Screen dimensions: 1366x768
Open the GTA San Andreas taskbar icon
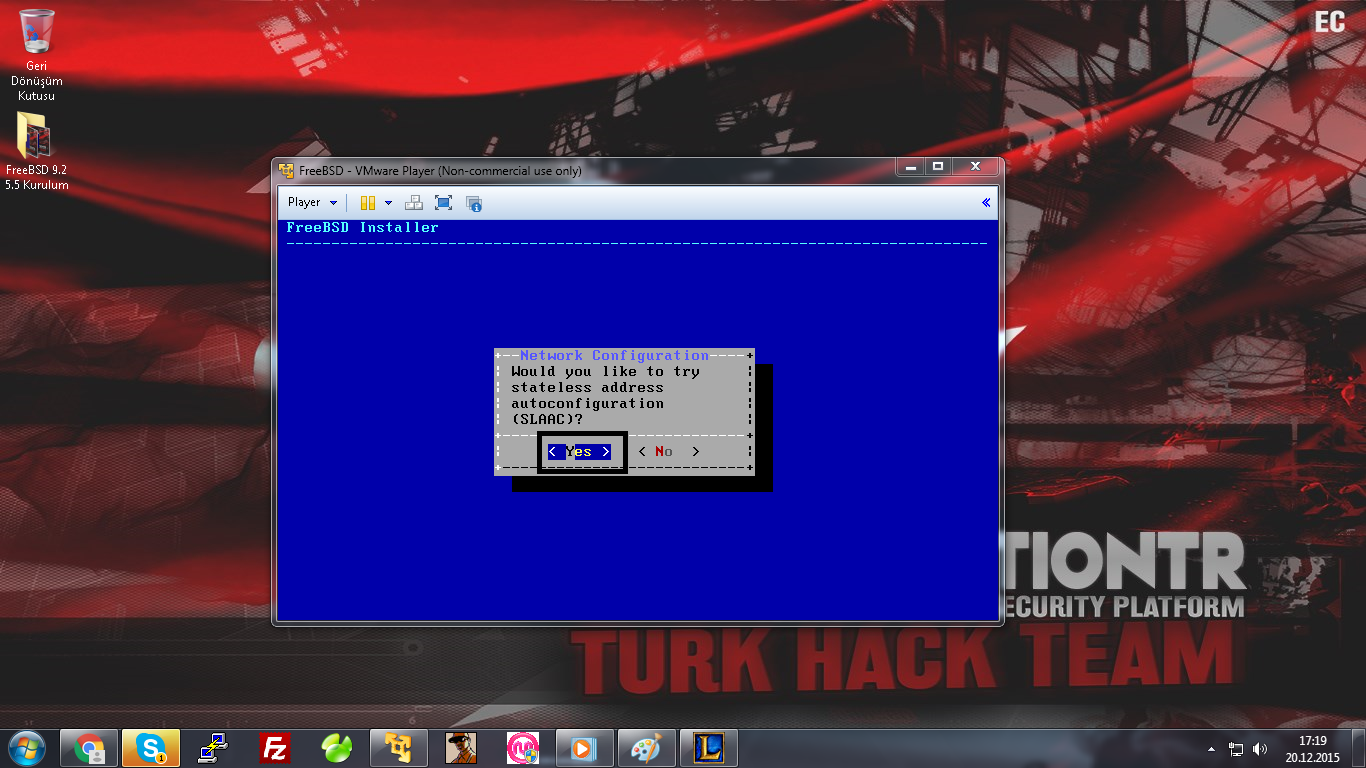click(461, 748)
